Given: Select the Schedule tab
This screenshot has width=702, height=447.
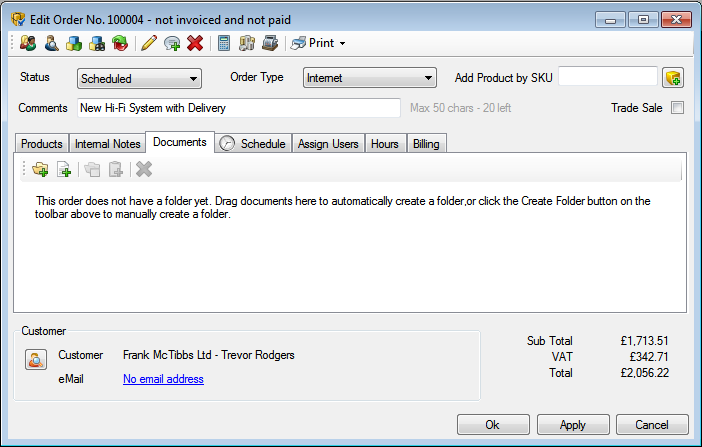Looking at the screenshot, I should (x=254, y=144).
